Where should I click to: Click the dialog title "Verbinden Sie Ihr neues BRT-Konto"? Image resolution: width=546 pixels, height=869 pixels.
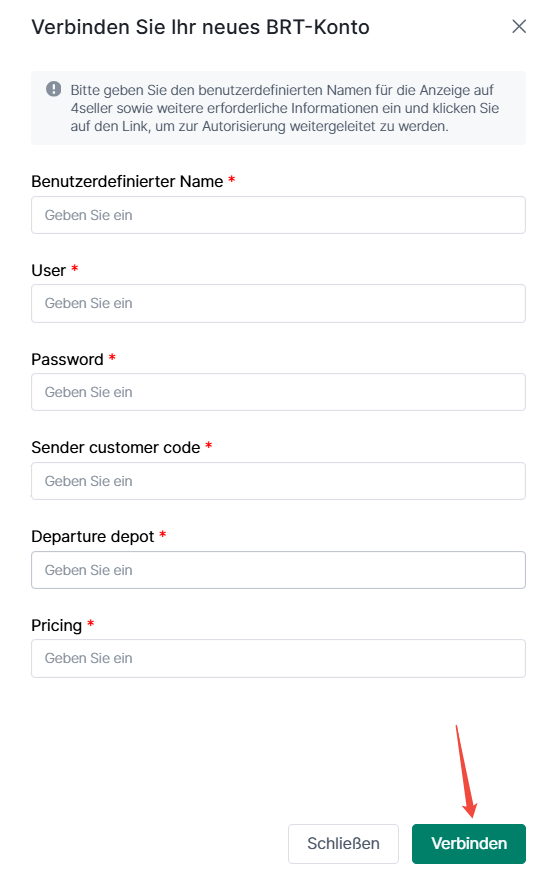tap(200, 27)
